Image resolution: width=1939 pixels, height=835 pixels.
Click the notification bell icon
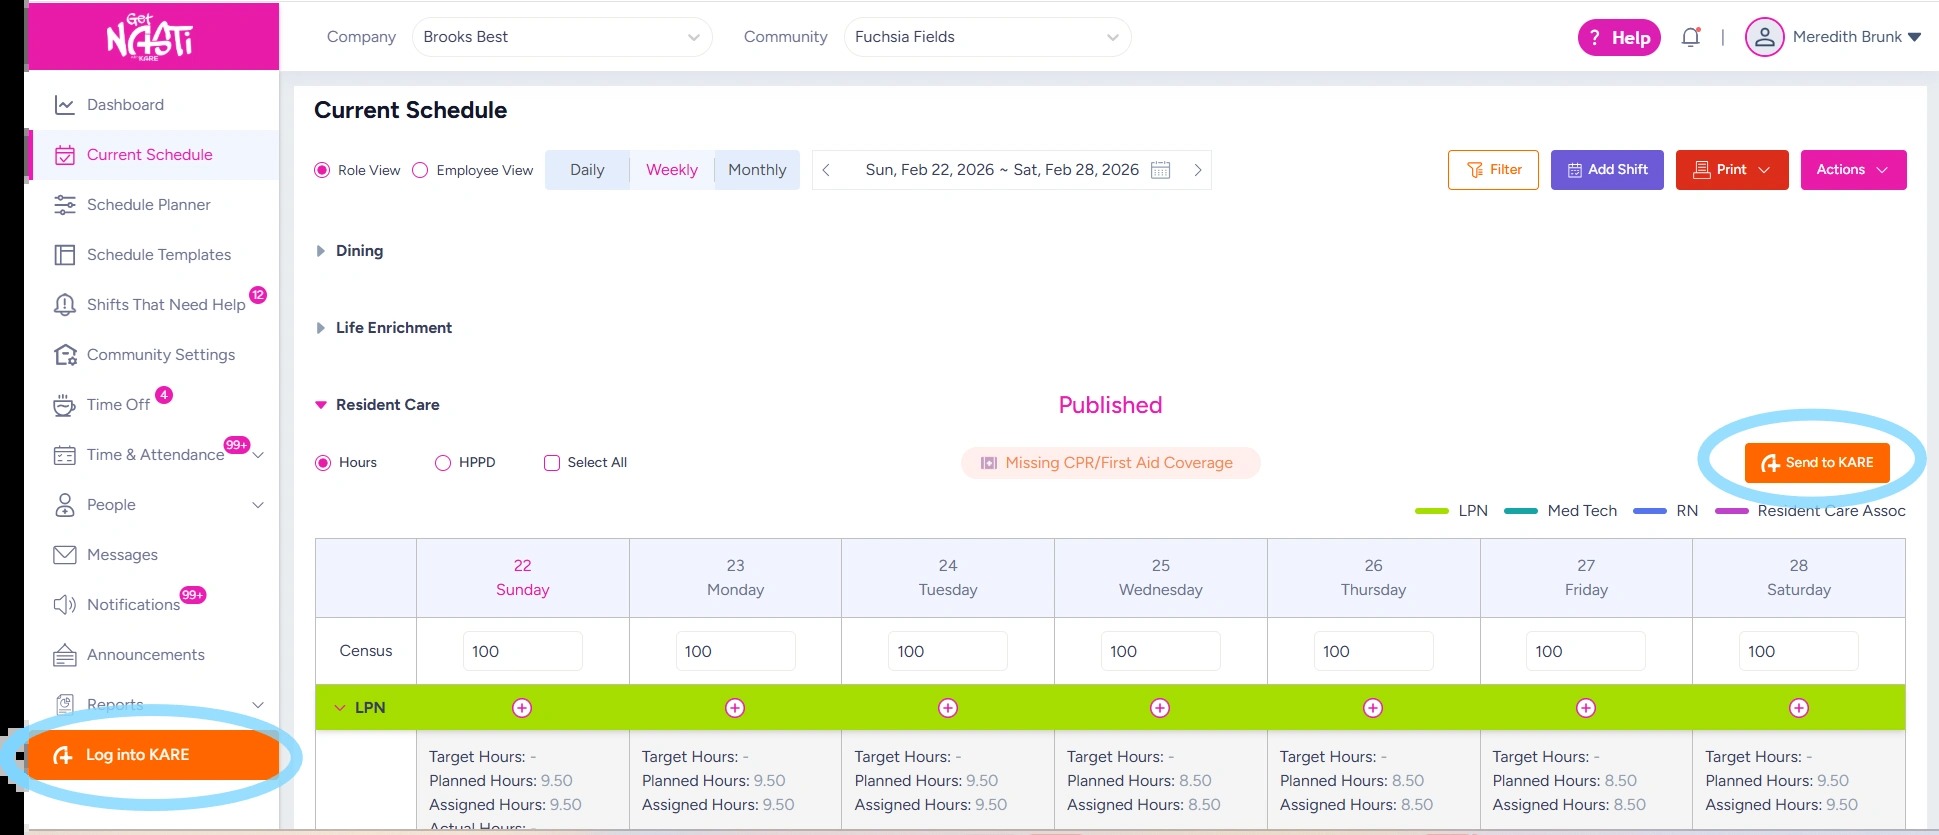point(1690,38)
